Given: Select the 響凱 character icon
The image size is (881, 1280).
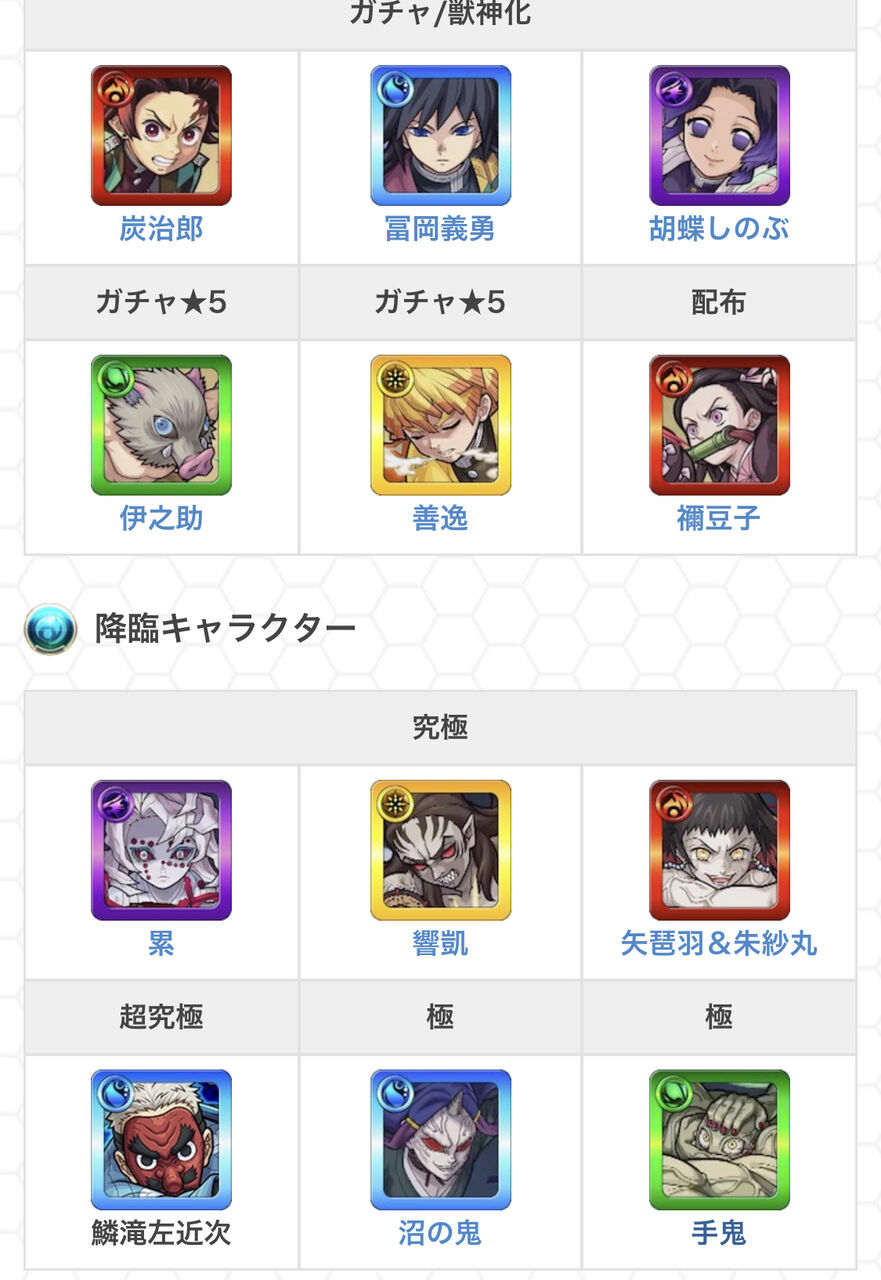Looking at the screenshot, I should coord(440,850).
